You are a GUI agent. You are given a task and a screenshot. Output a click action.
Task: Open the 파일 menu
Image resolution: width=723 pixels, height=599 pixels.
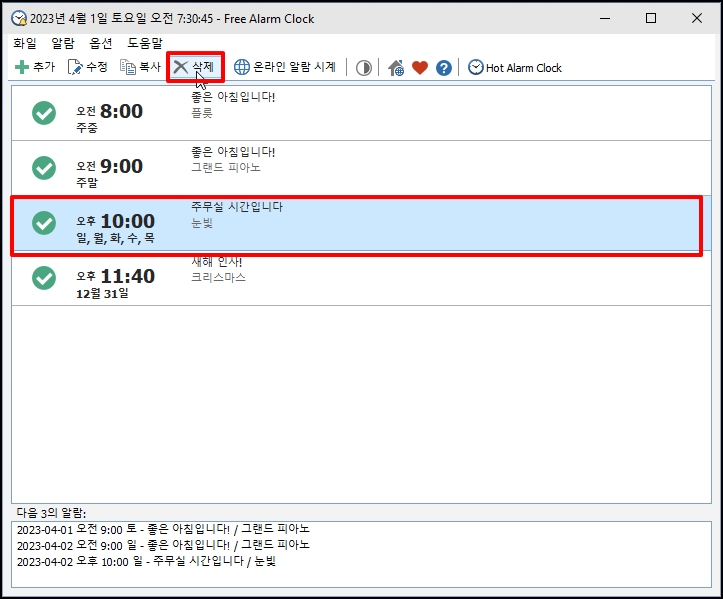pyautogui.click(x=25, y=43)
